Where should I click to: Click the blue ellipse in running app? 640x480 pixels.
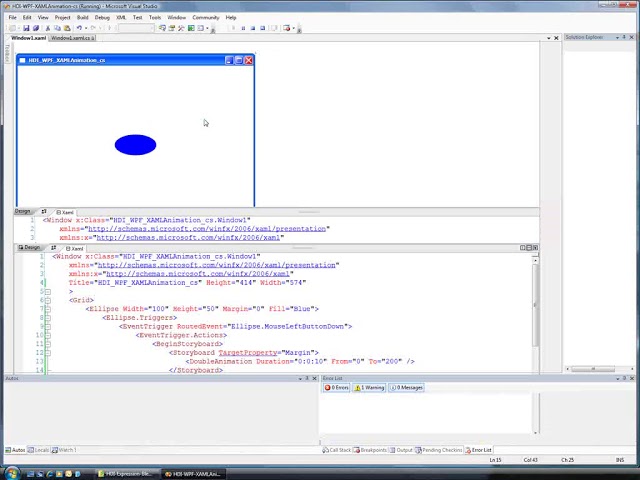pos(136,145)
